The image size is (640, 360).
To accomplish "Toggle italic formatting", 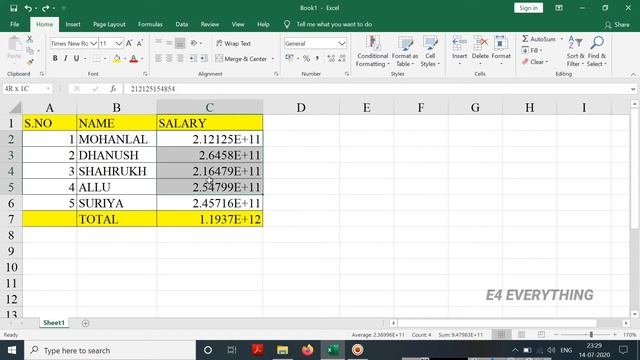I will click(x=66, y=59).
